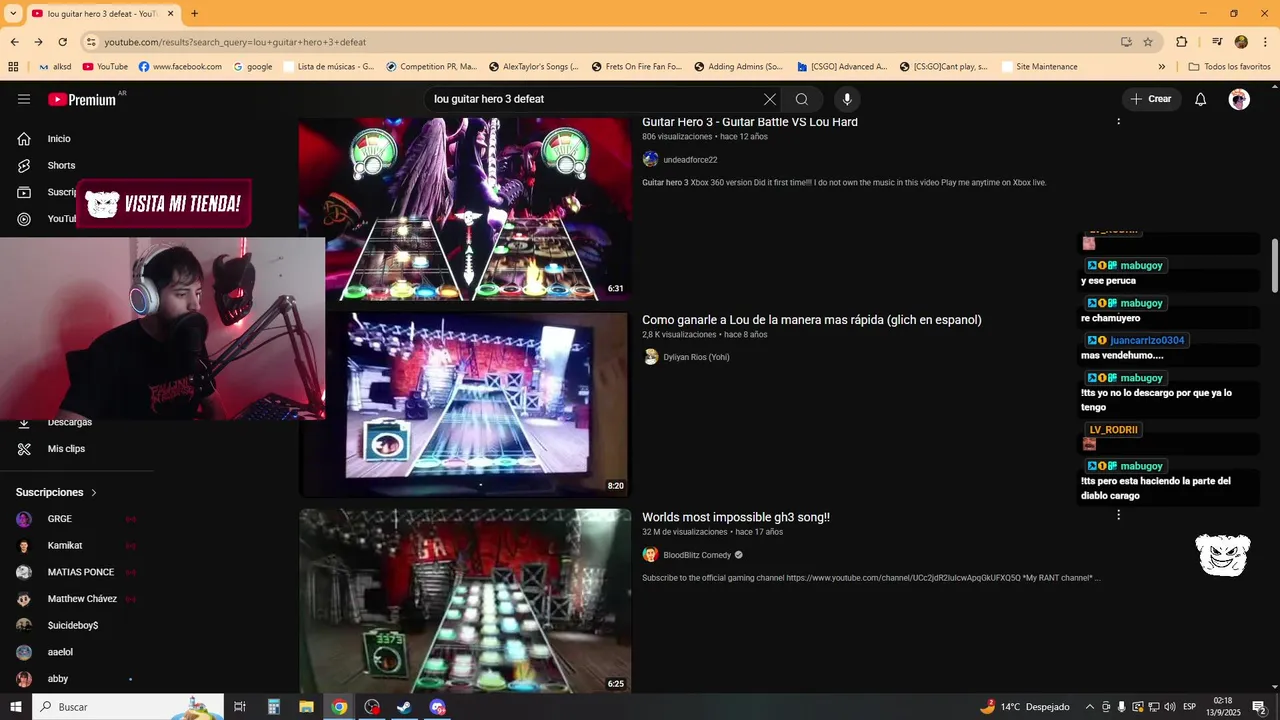Show hidden system tray icons chevron
The width and height of the screenshot is (1280, 720).
coord(1090,707)
